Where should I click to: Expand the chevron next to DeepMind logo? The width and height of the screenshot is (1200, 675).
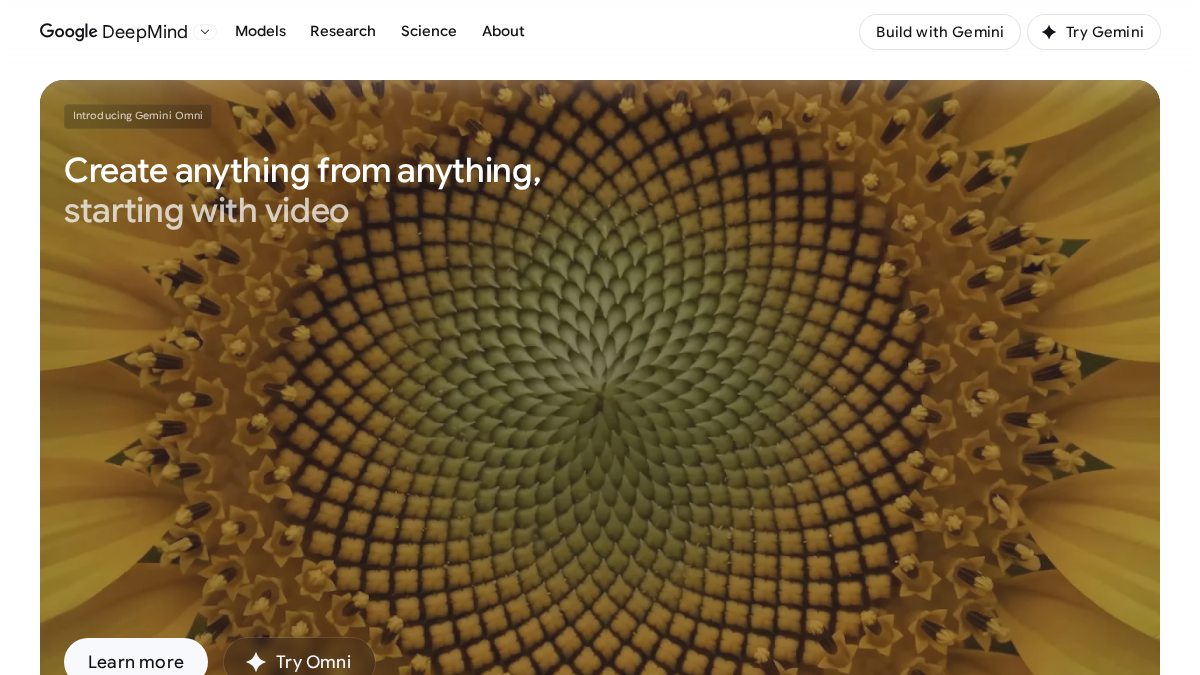pos(205,32)
